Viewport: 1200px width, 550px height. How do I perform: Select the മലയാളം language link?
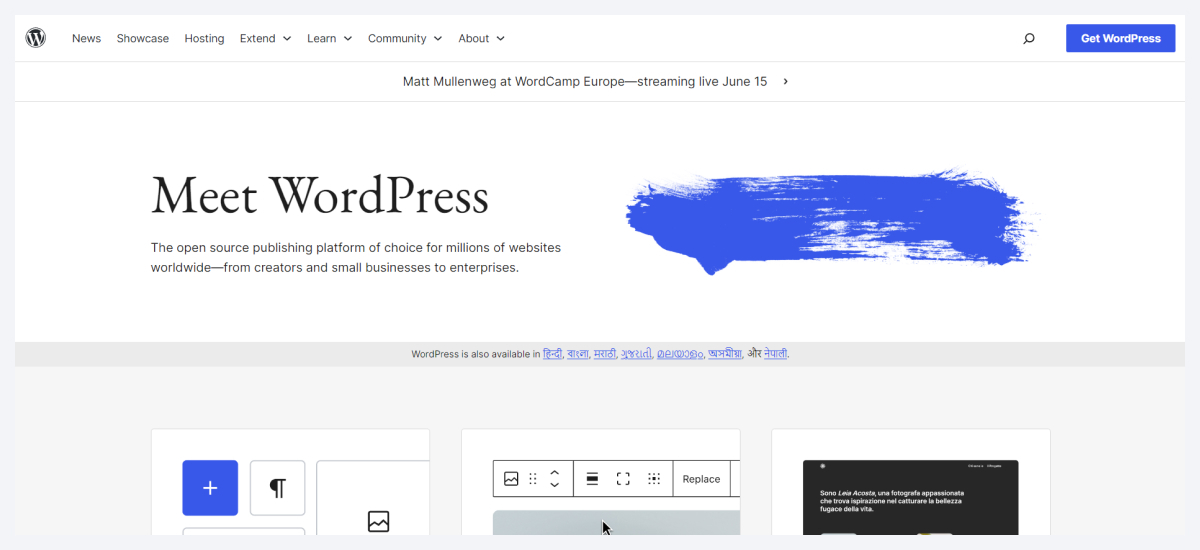tap(680, 354)
